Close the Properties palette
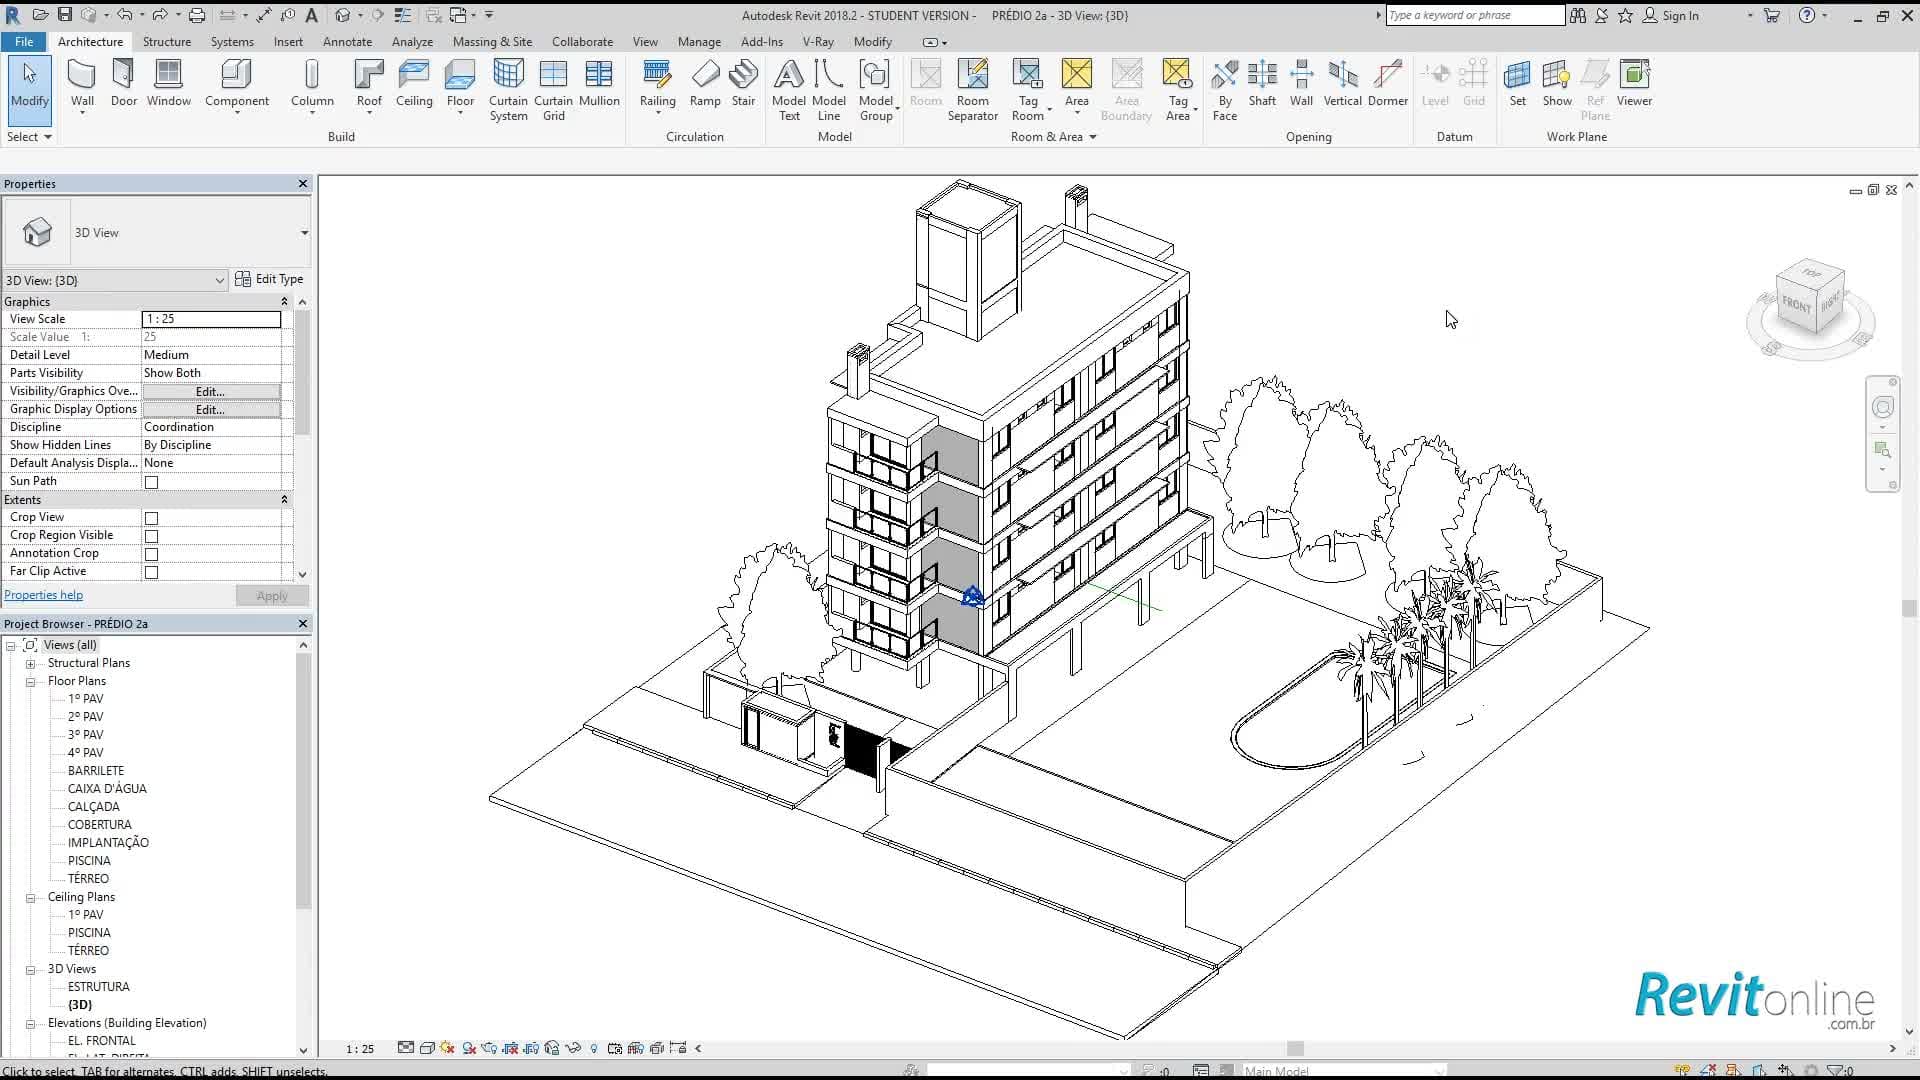Screen dimensions: 1920x1080 click(303, 184)
